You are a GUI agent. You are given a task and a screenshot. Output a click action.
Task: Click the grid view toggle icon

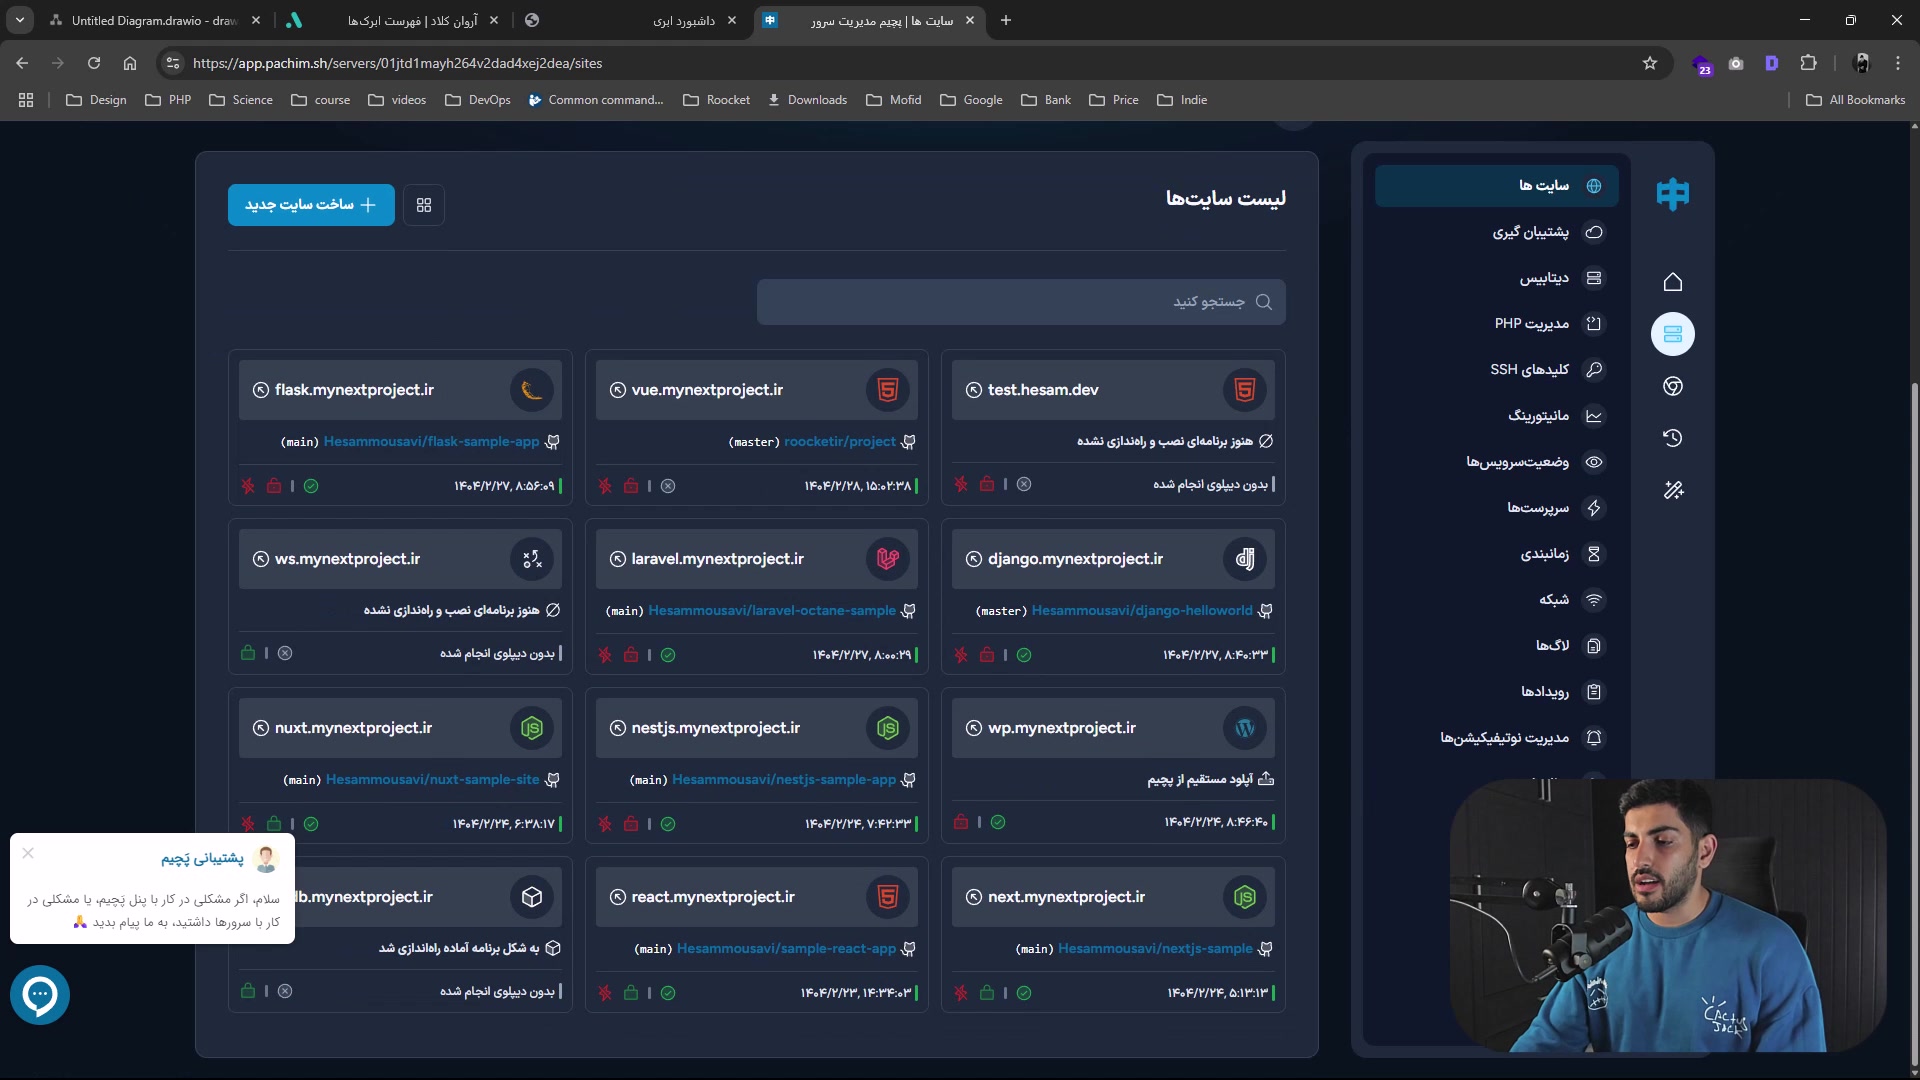coord(424,205)
